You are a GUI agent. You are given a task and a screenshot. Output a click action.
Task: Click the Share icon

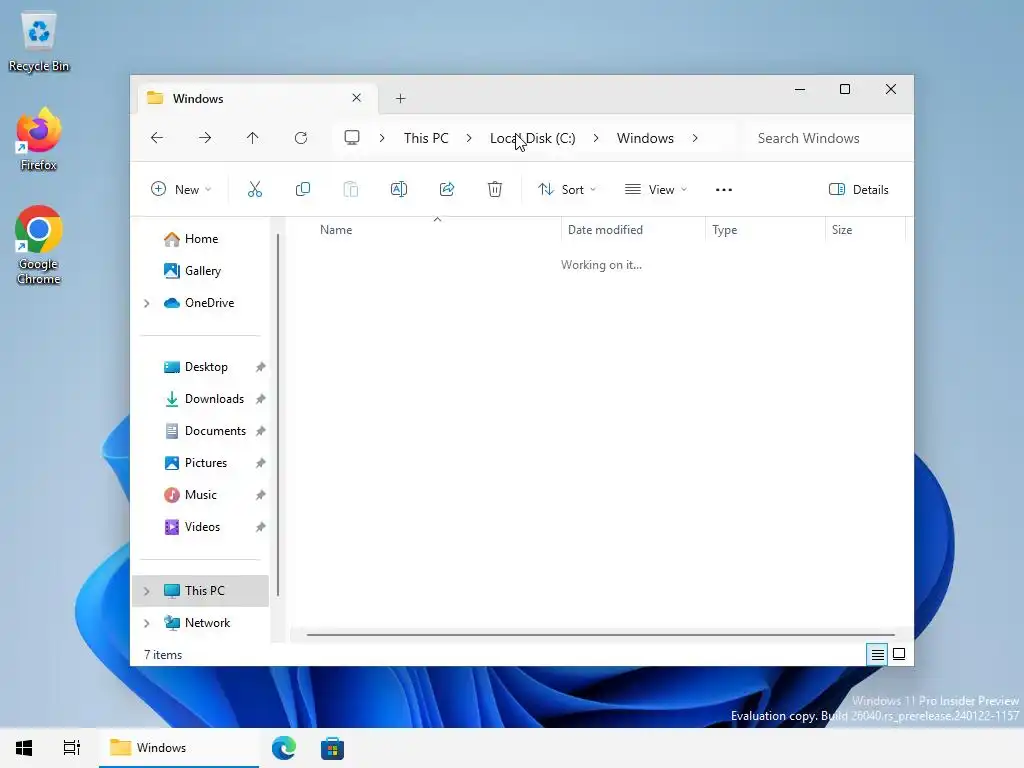point(447,189)
